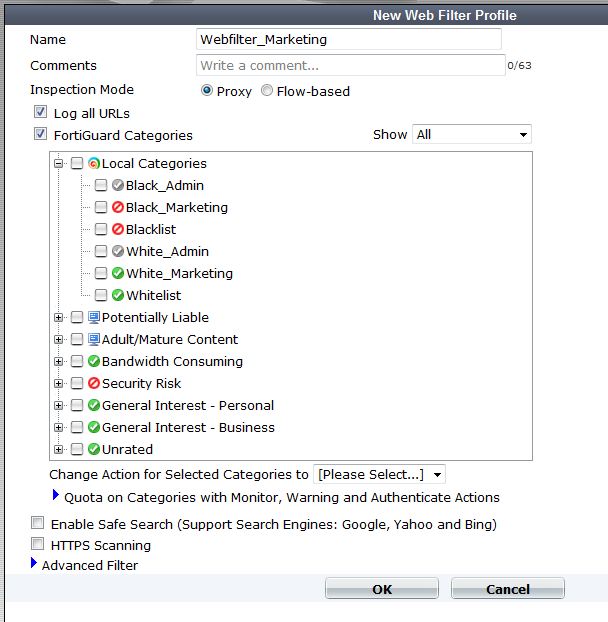Image resolution: width=608 pixels, height=622 pixels.
Task: Enable HTTPS Scanning checkbox
Action: [37, 544]
